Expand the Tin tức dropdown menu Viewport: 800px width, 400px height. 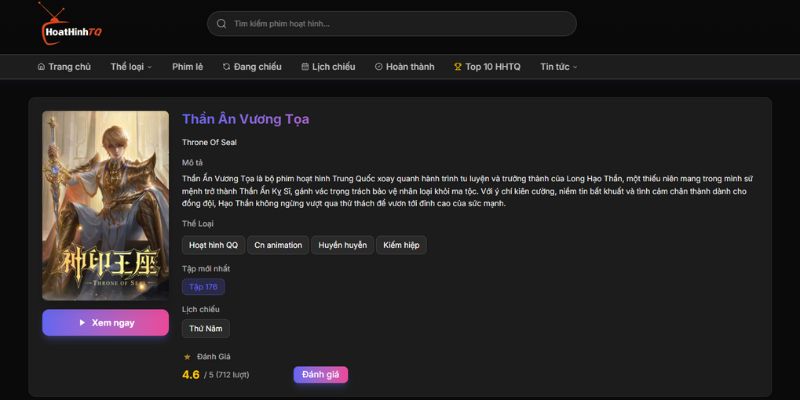click(x=559, y=67)
